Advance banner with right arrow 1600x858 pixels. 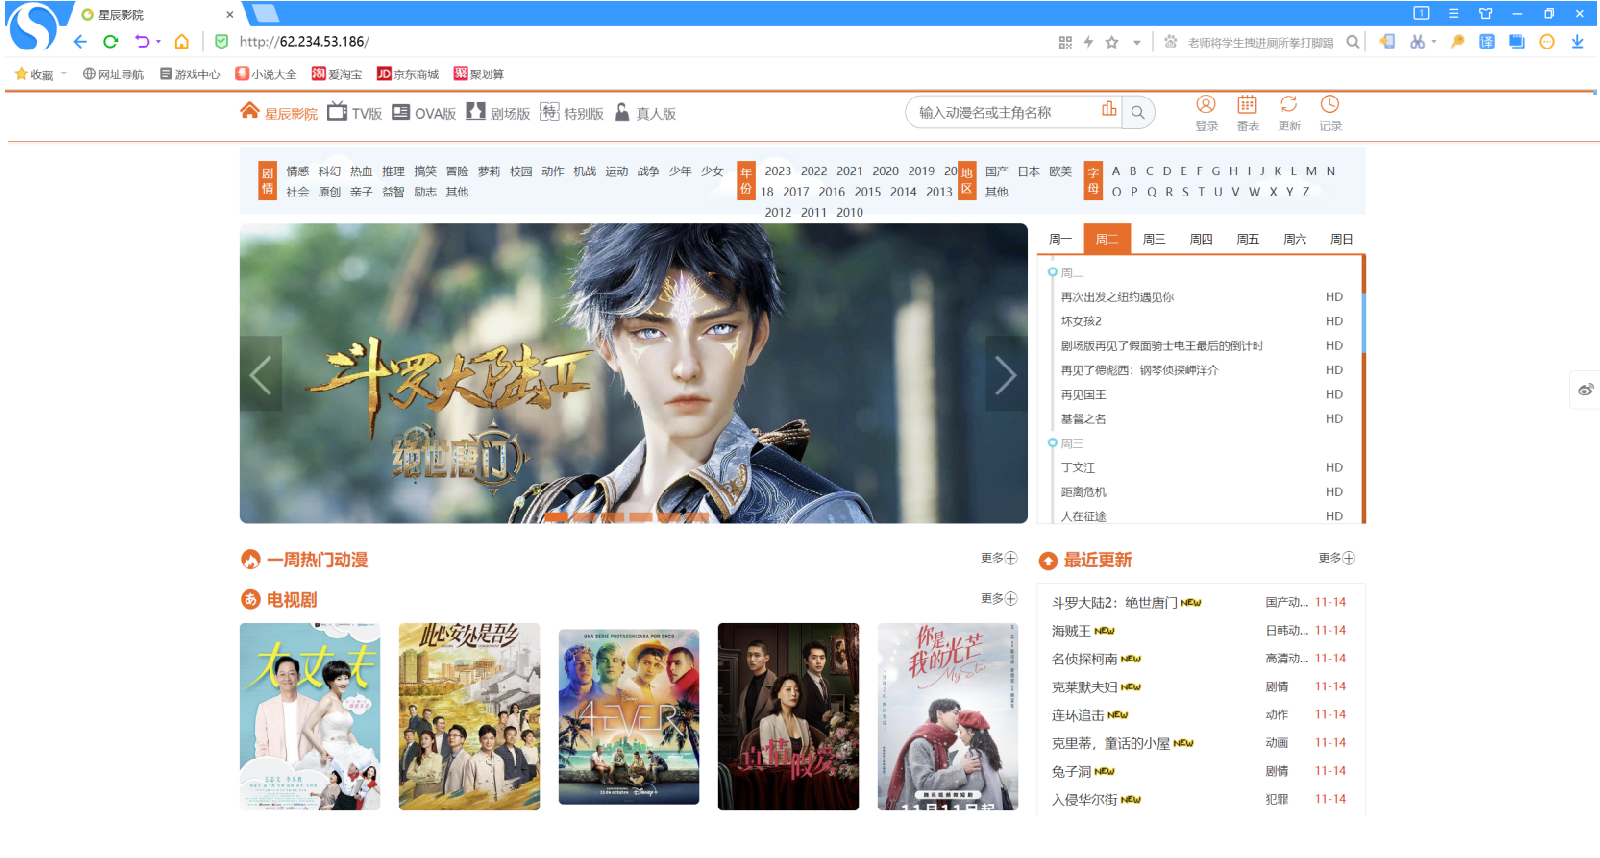(x=1005, y=375)
